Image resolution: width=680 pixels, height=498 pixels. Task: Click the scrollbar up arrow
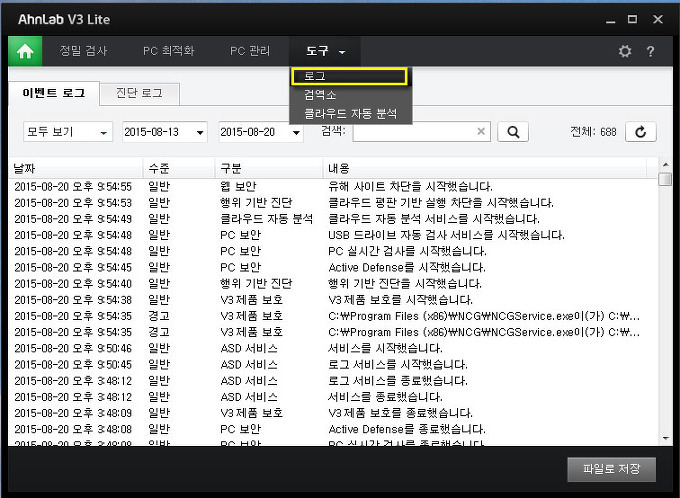coord(665,165)
